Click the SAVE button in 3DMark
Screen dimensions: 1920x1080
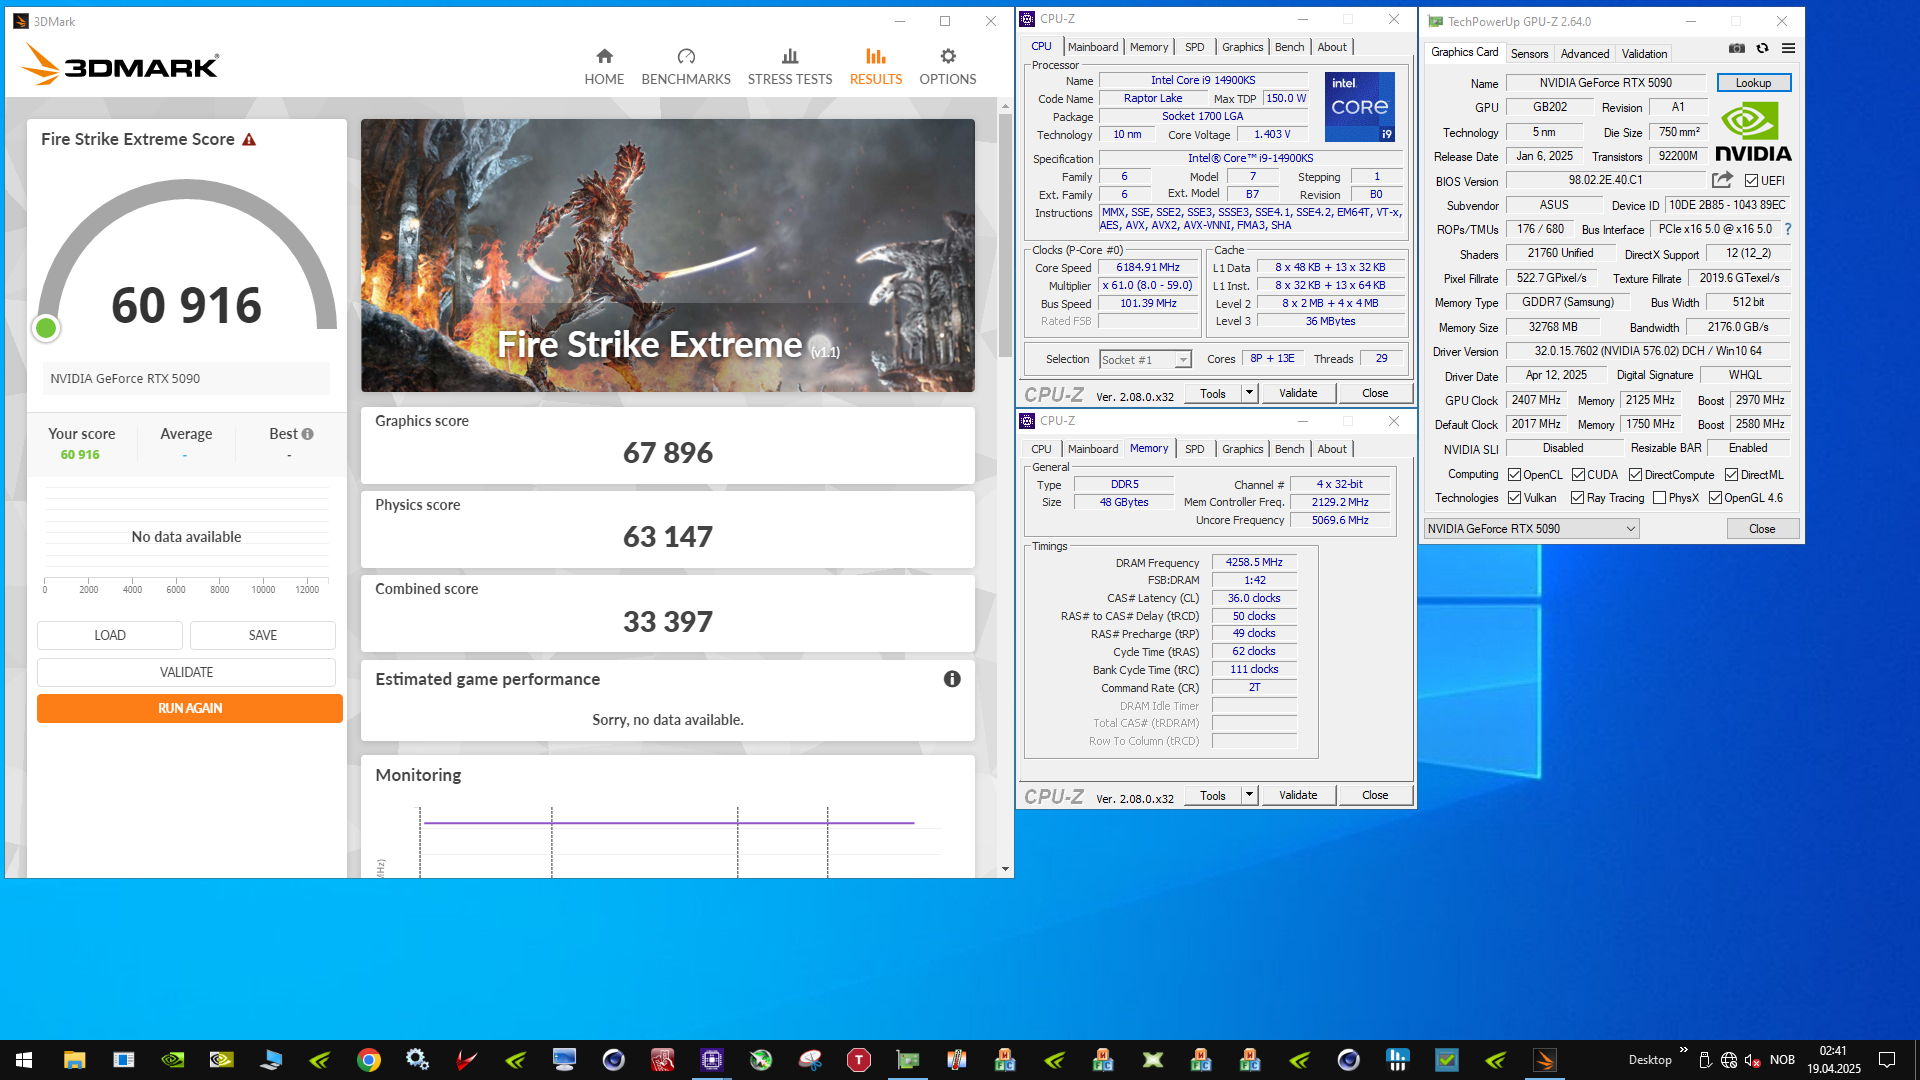[x=263, y=635]
